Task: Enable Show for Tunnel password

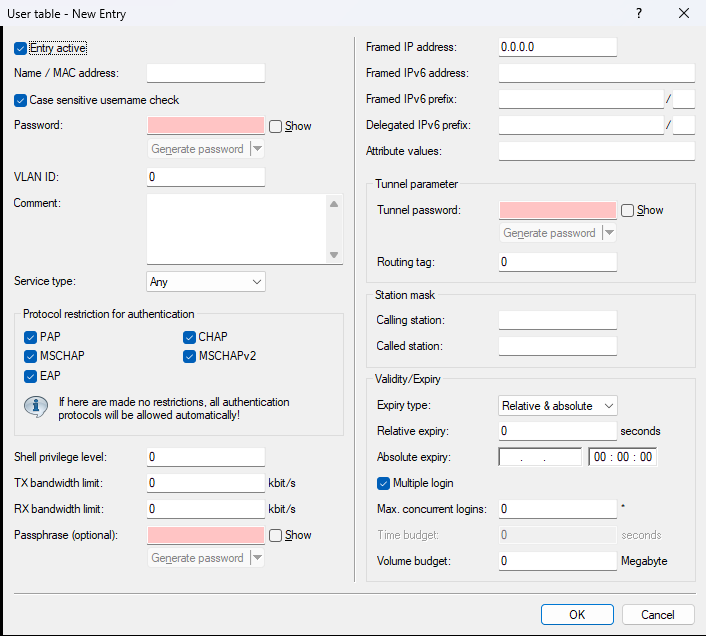Action: pos(627,210)
